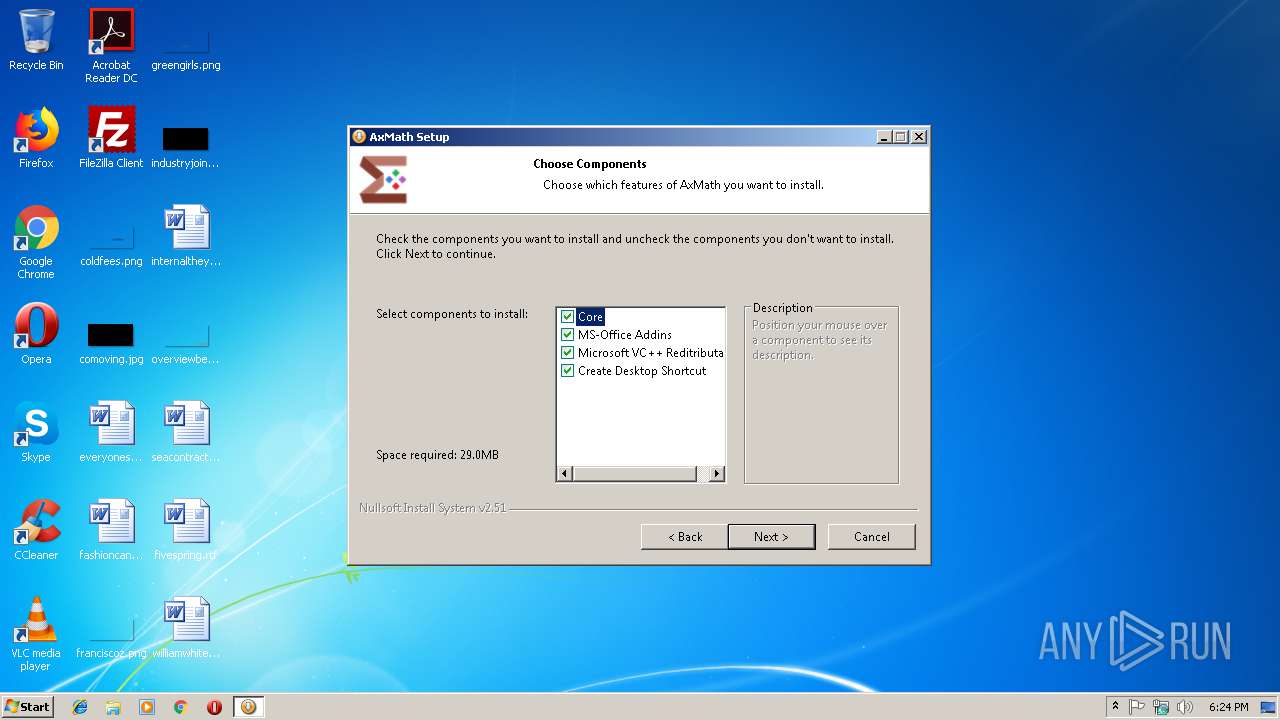Select the MS-Office Addins label

[x=625, y=335]
